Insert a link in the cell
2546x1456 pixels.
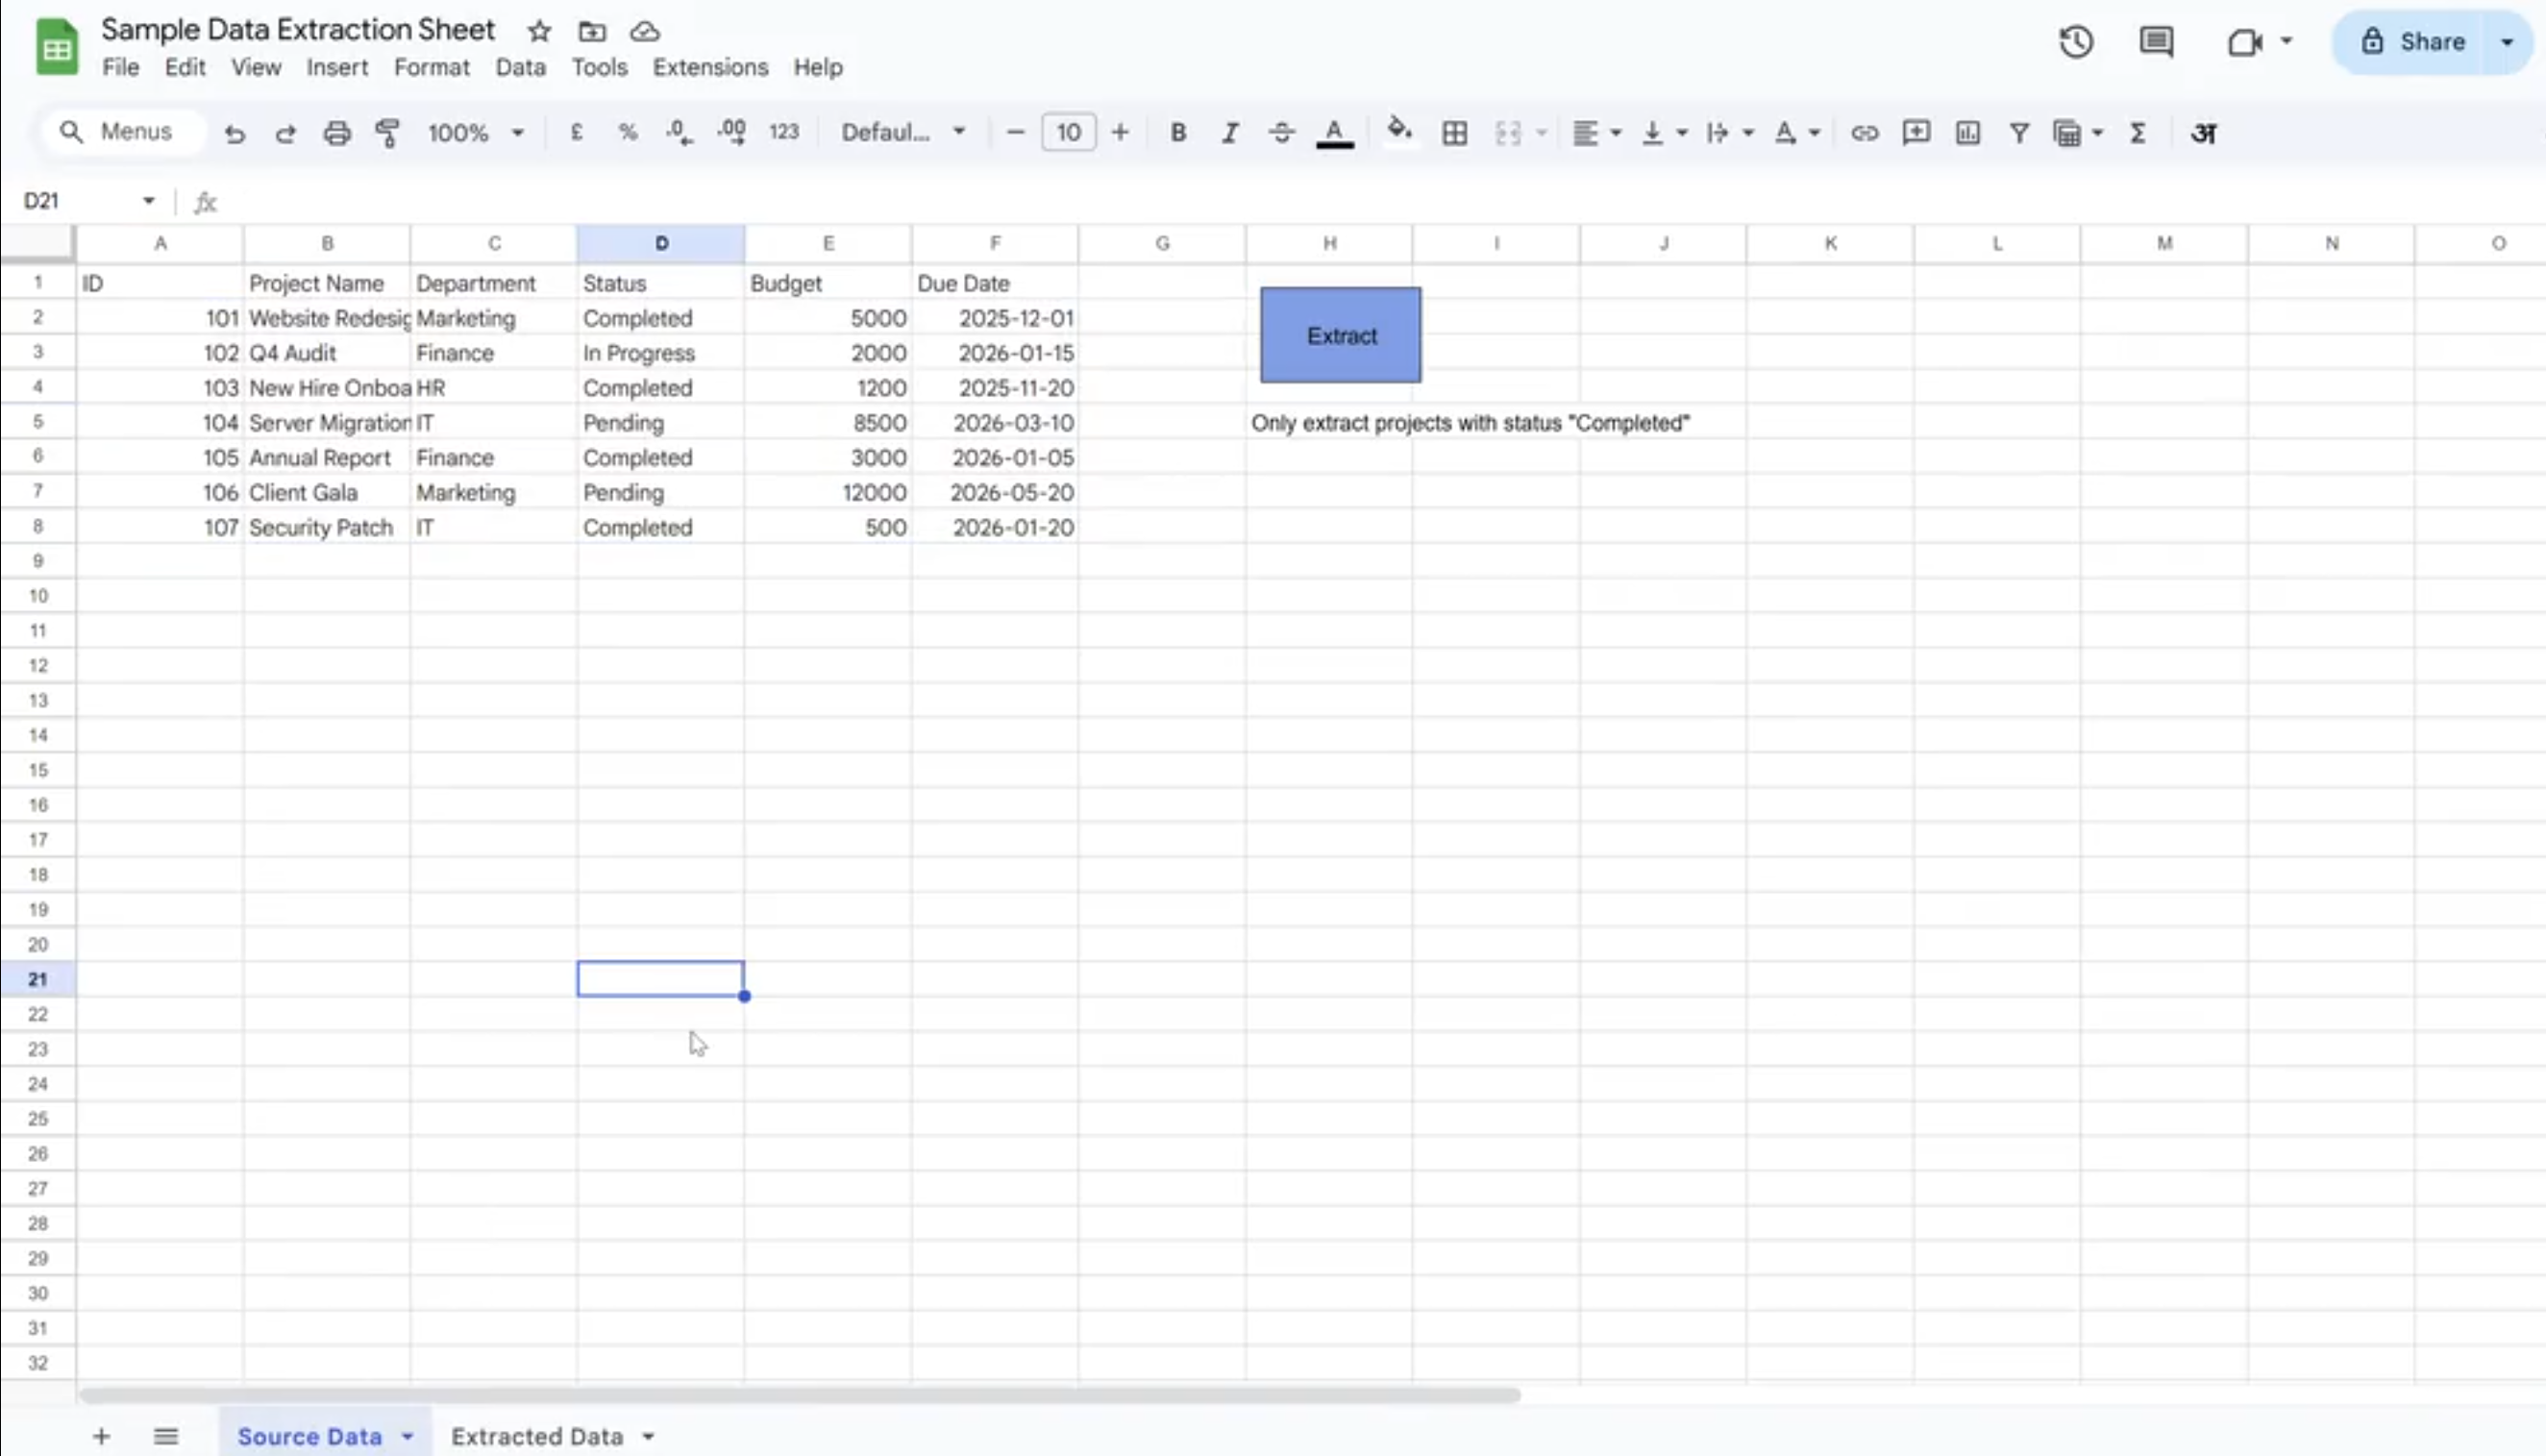coord(1863,132)
